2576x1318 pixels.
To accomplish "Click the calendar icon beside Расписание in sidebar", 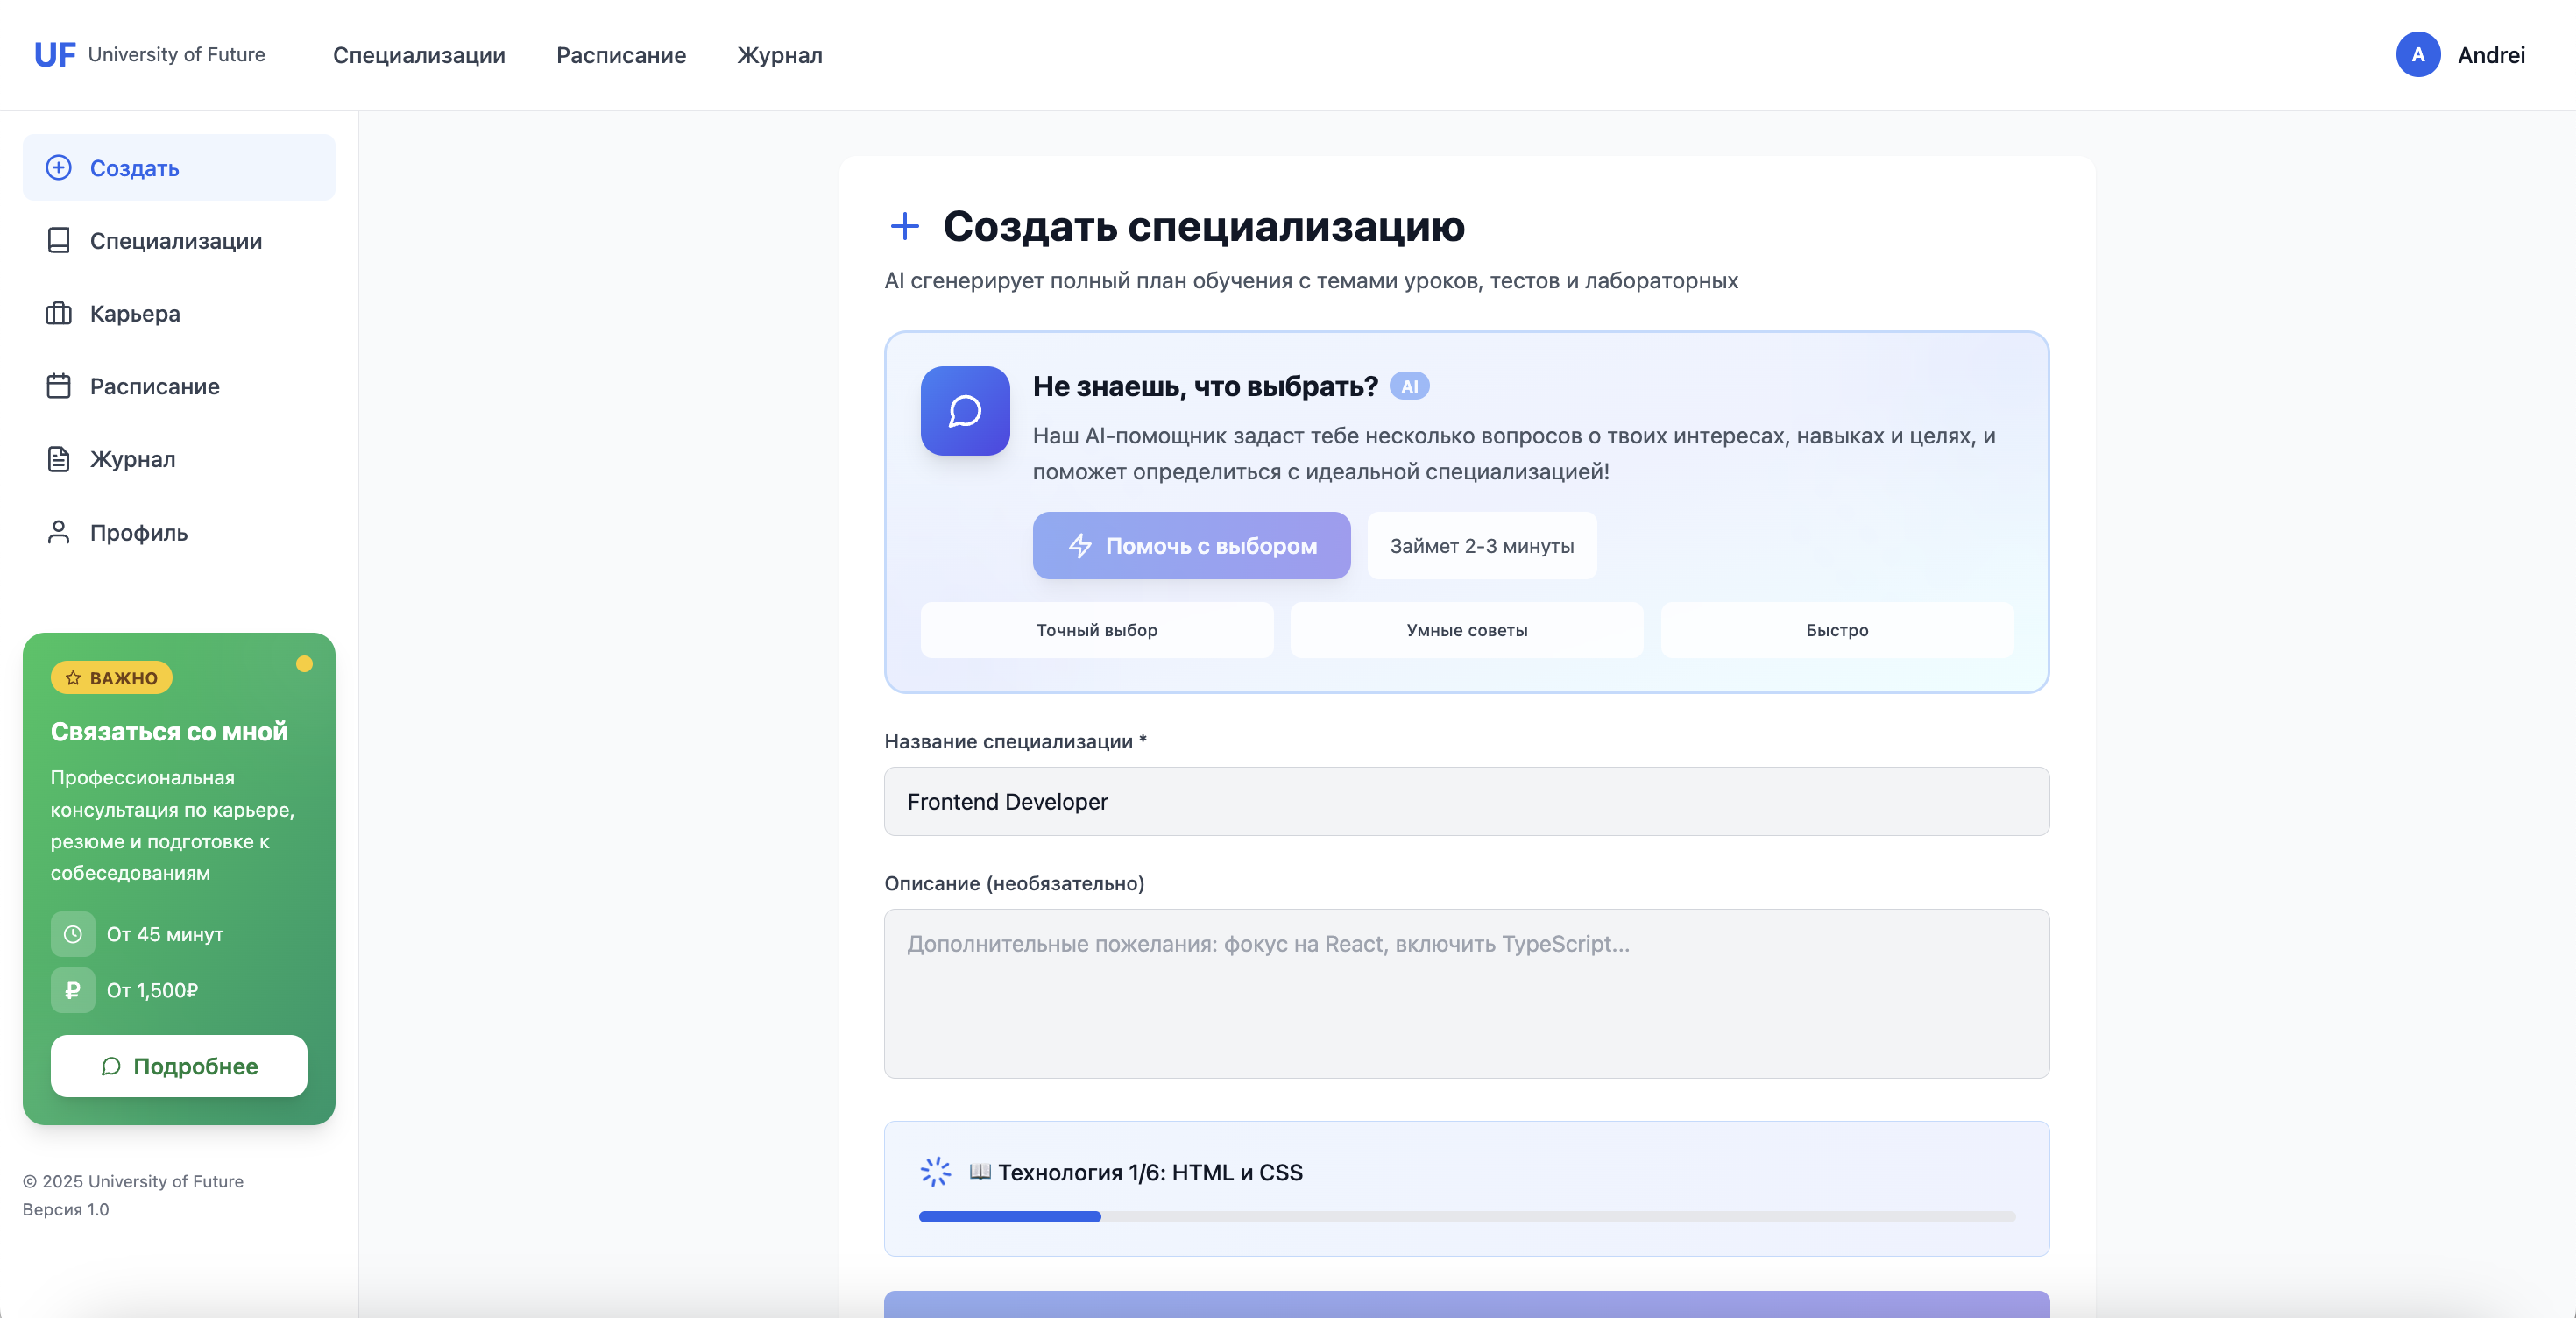I will [x=59, y=386].
